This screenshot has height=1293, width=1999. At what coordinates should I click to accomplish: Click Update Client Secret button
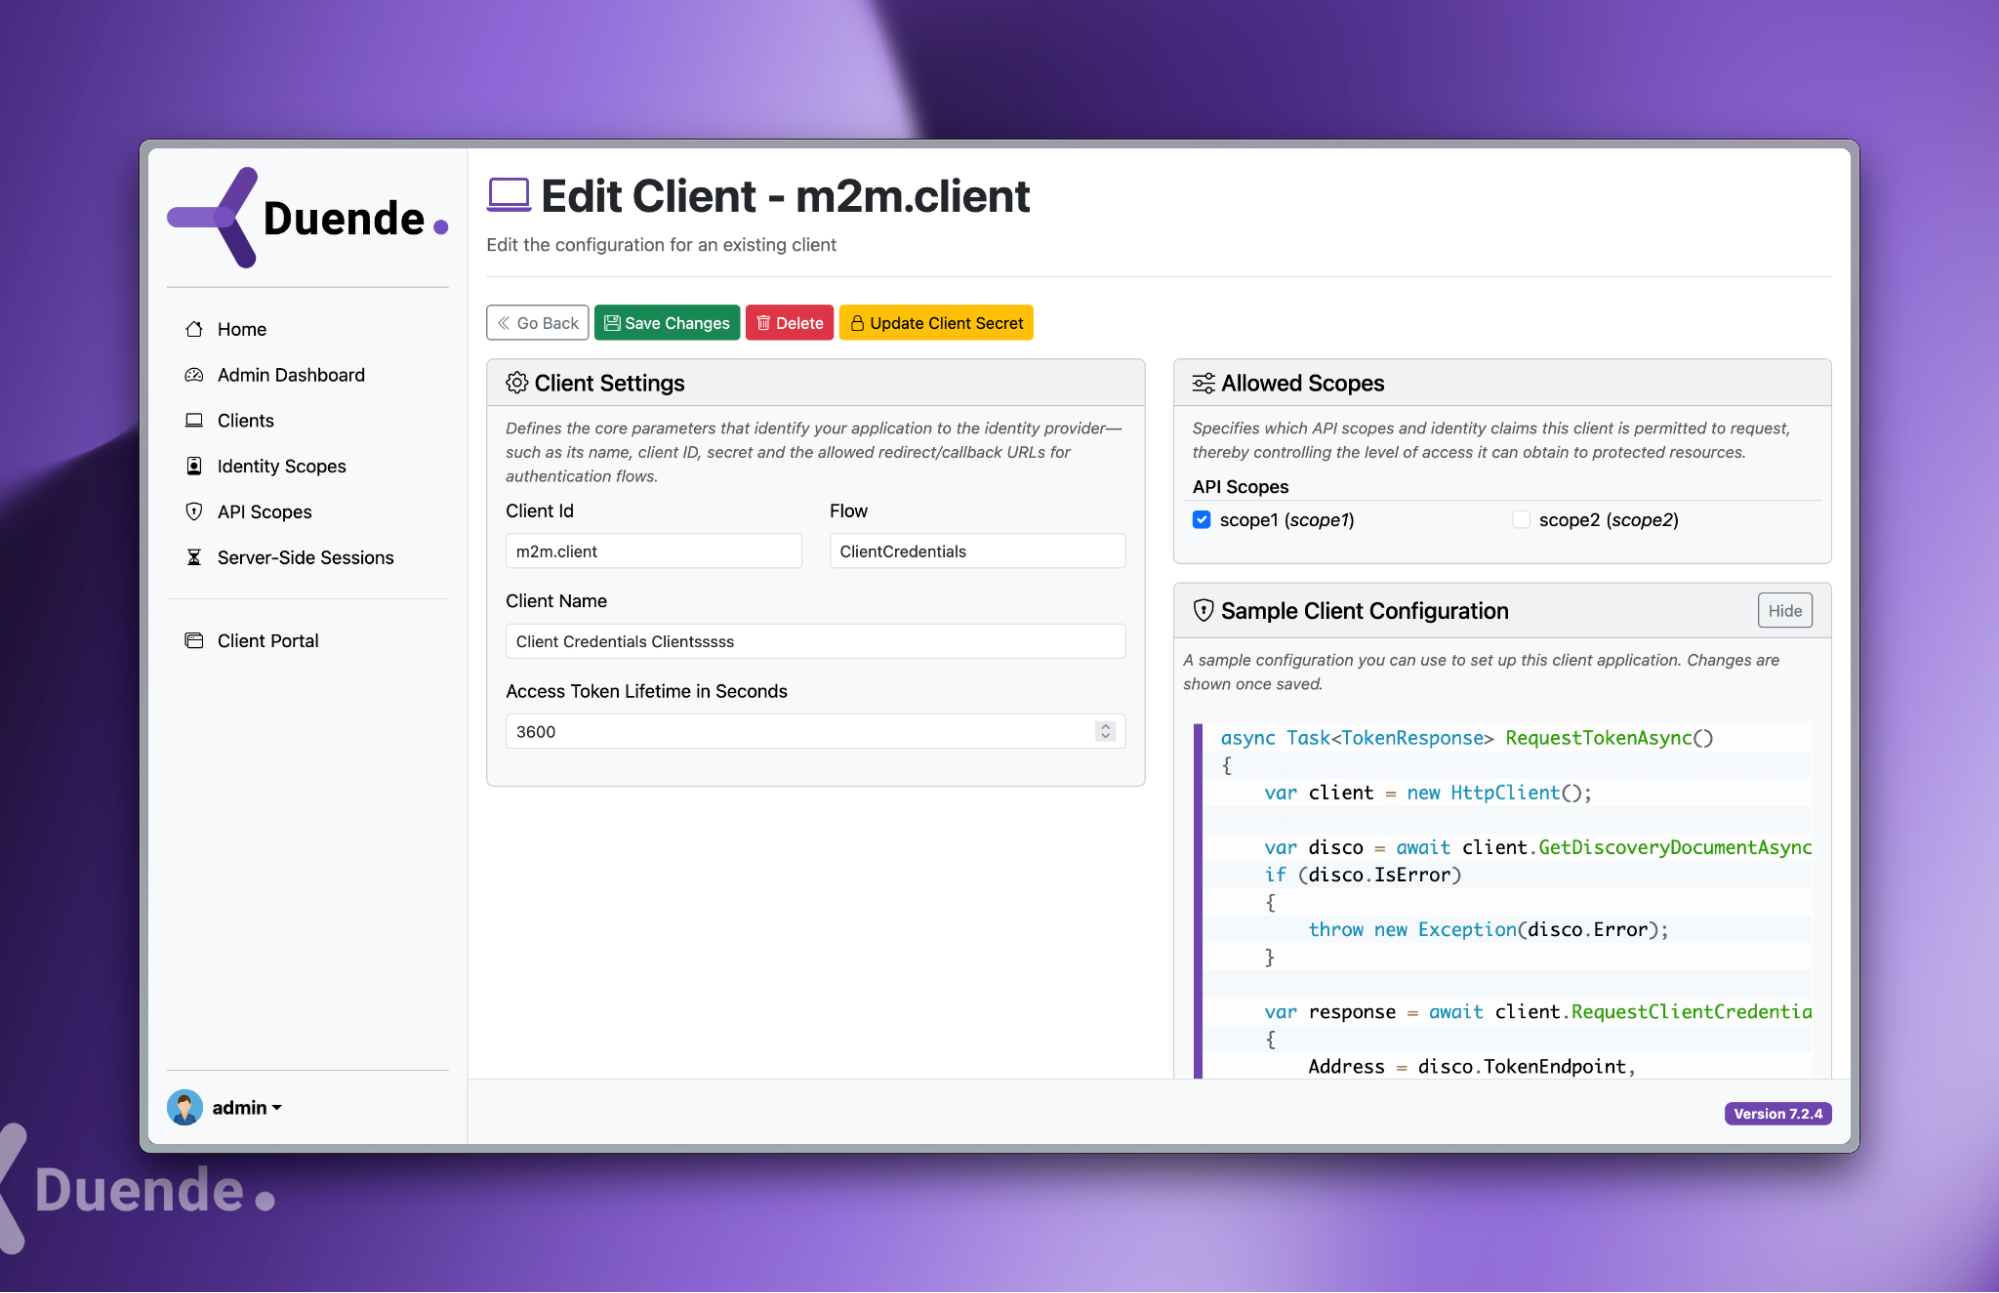tap(936, 323)
